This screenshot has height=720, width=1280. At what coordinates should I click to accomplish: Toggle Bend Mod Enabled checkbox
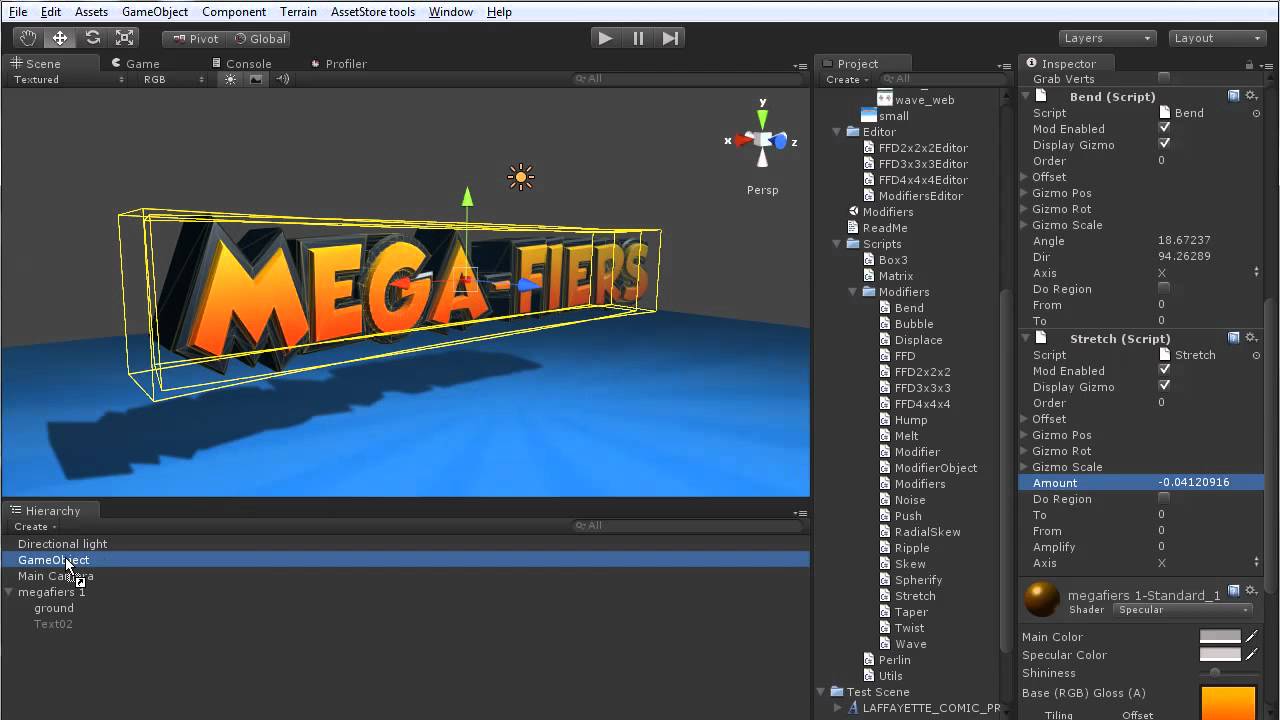pos(1164,129)
